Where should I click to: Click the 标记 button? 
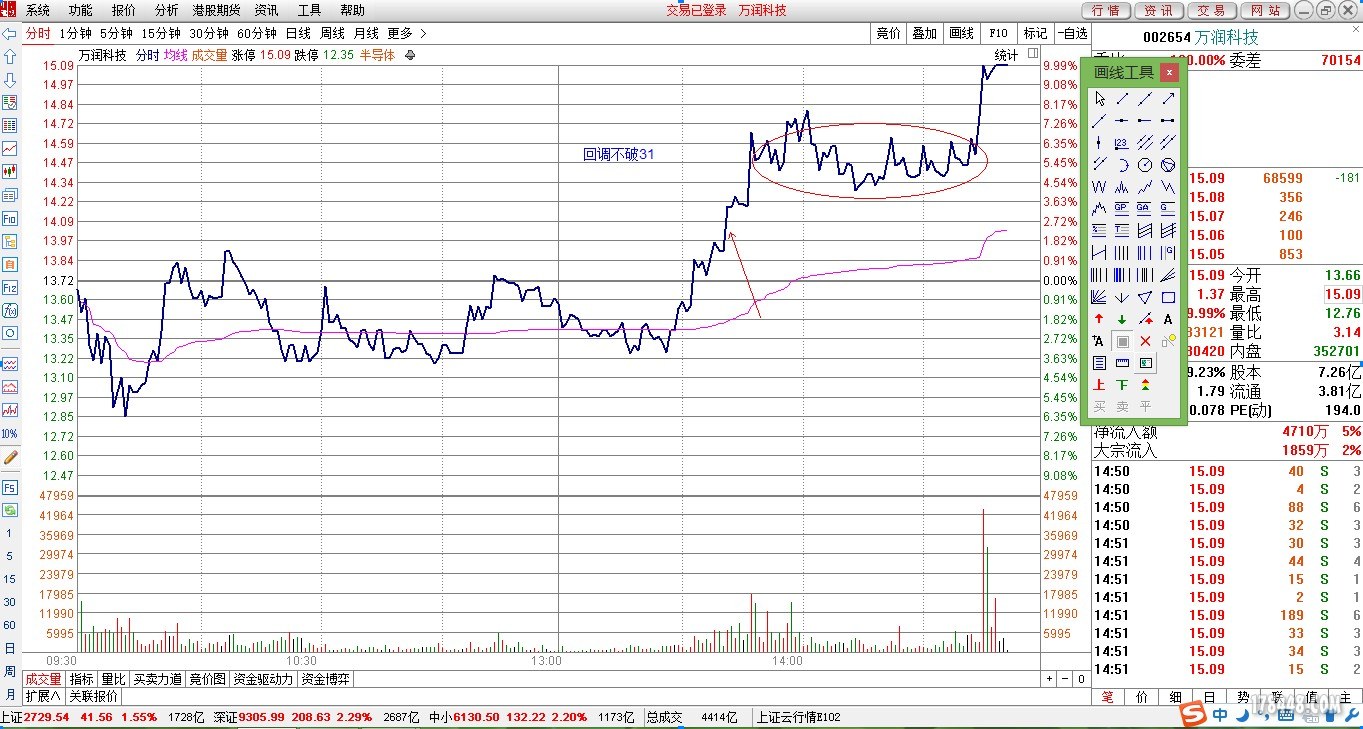1035,33
